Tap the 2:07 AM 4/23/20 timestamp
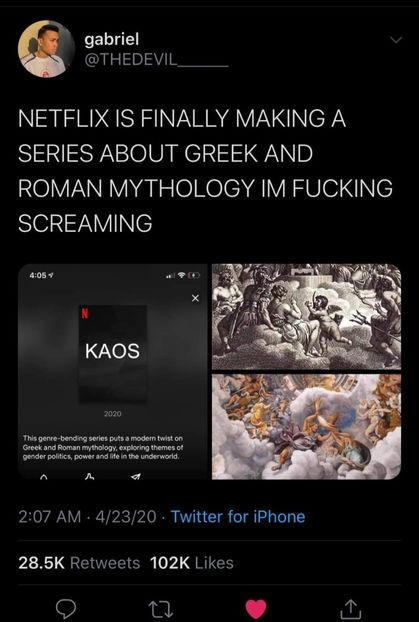The image size is (419, 622). (x=87, y=516)
